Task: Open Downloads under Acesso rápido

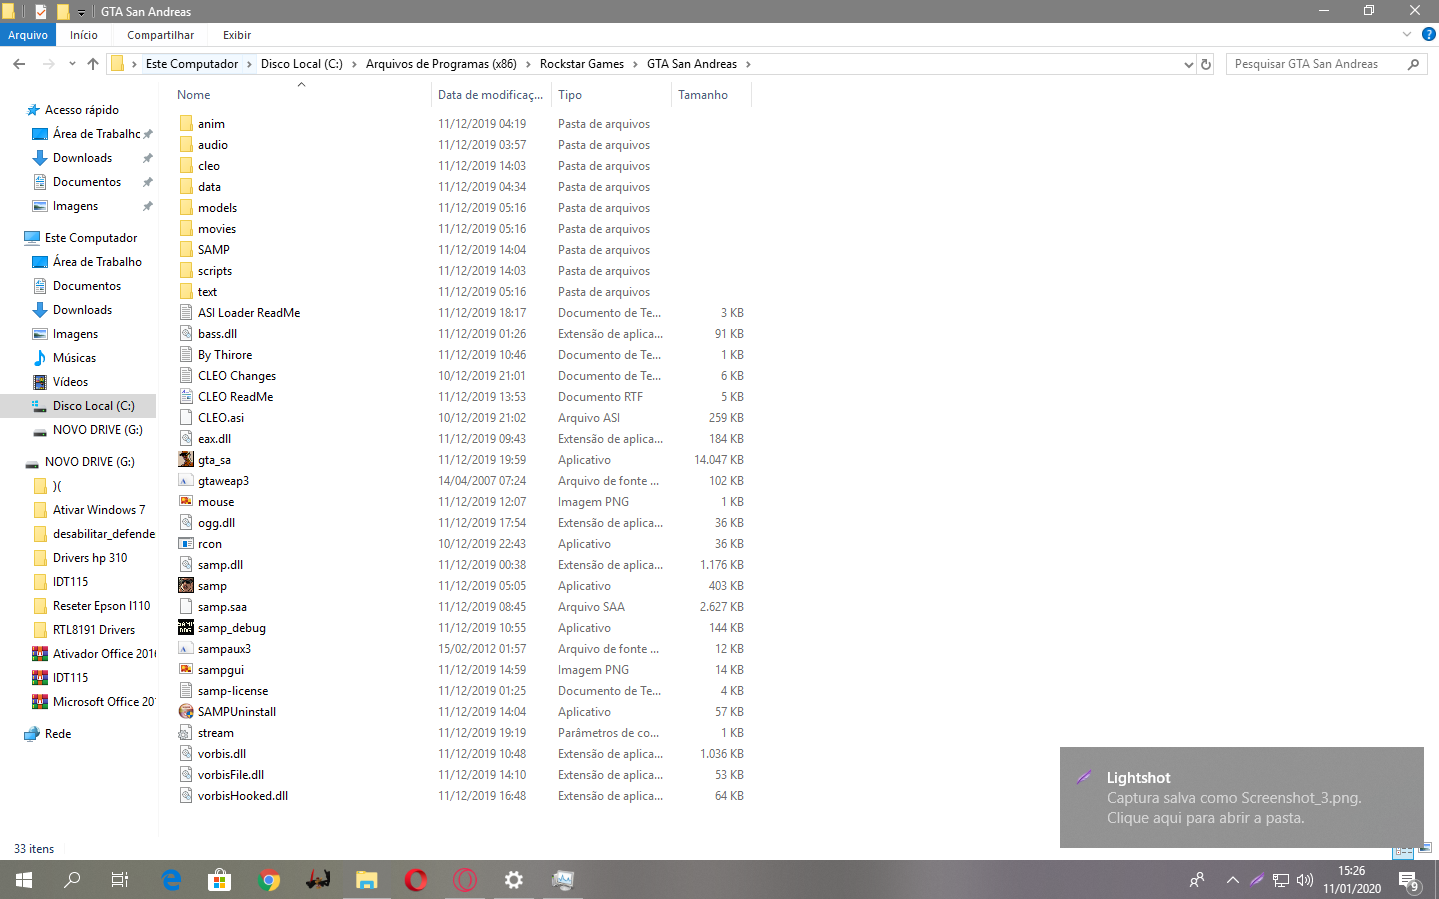Action: 82,158
